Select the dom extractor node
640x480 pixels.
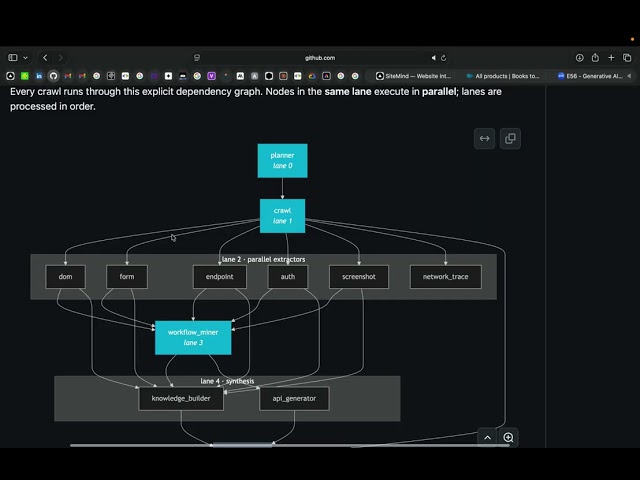[x=65, y=277]
